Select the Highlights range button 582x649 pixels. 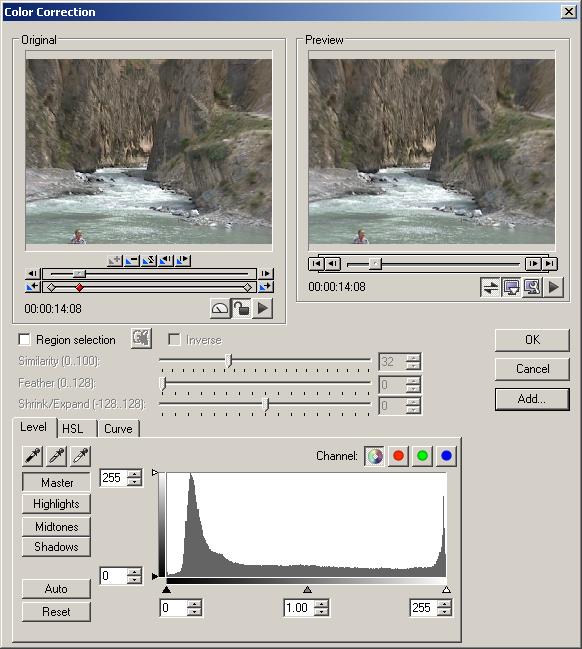click(56, 504)
